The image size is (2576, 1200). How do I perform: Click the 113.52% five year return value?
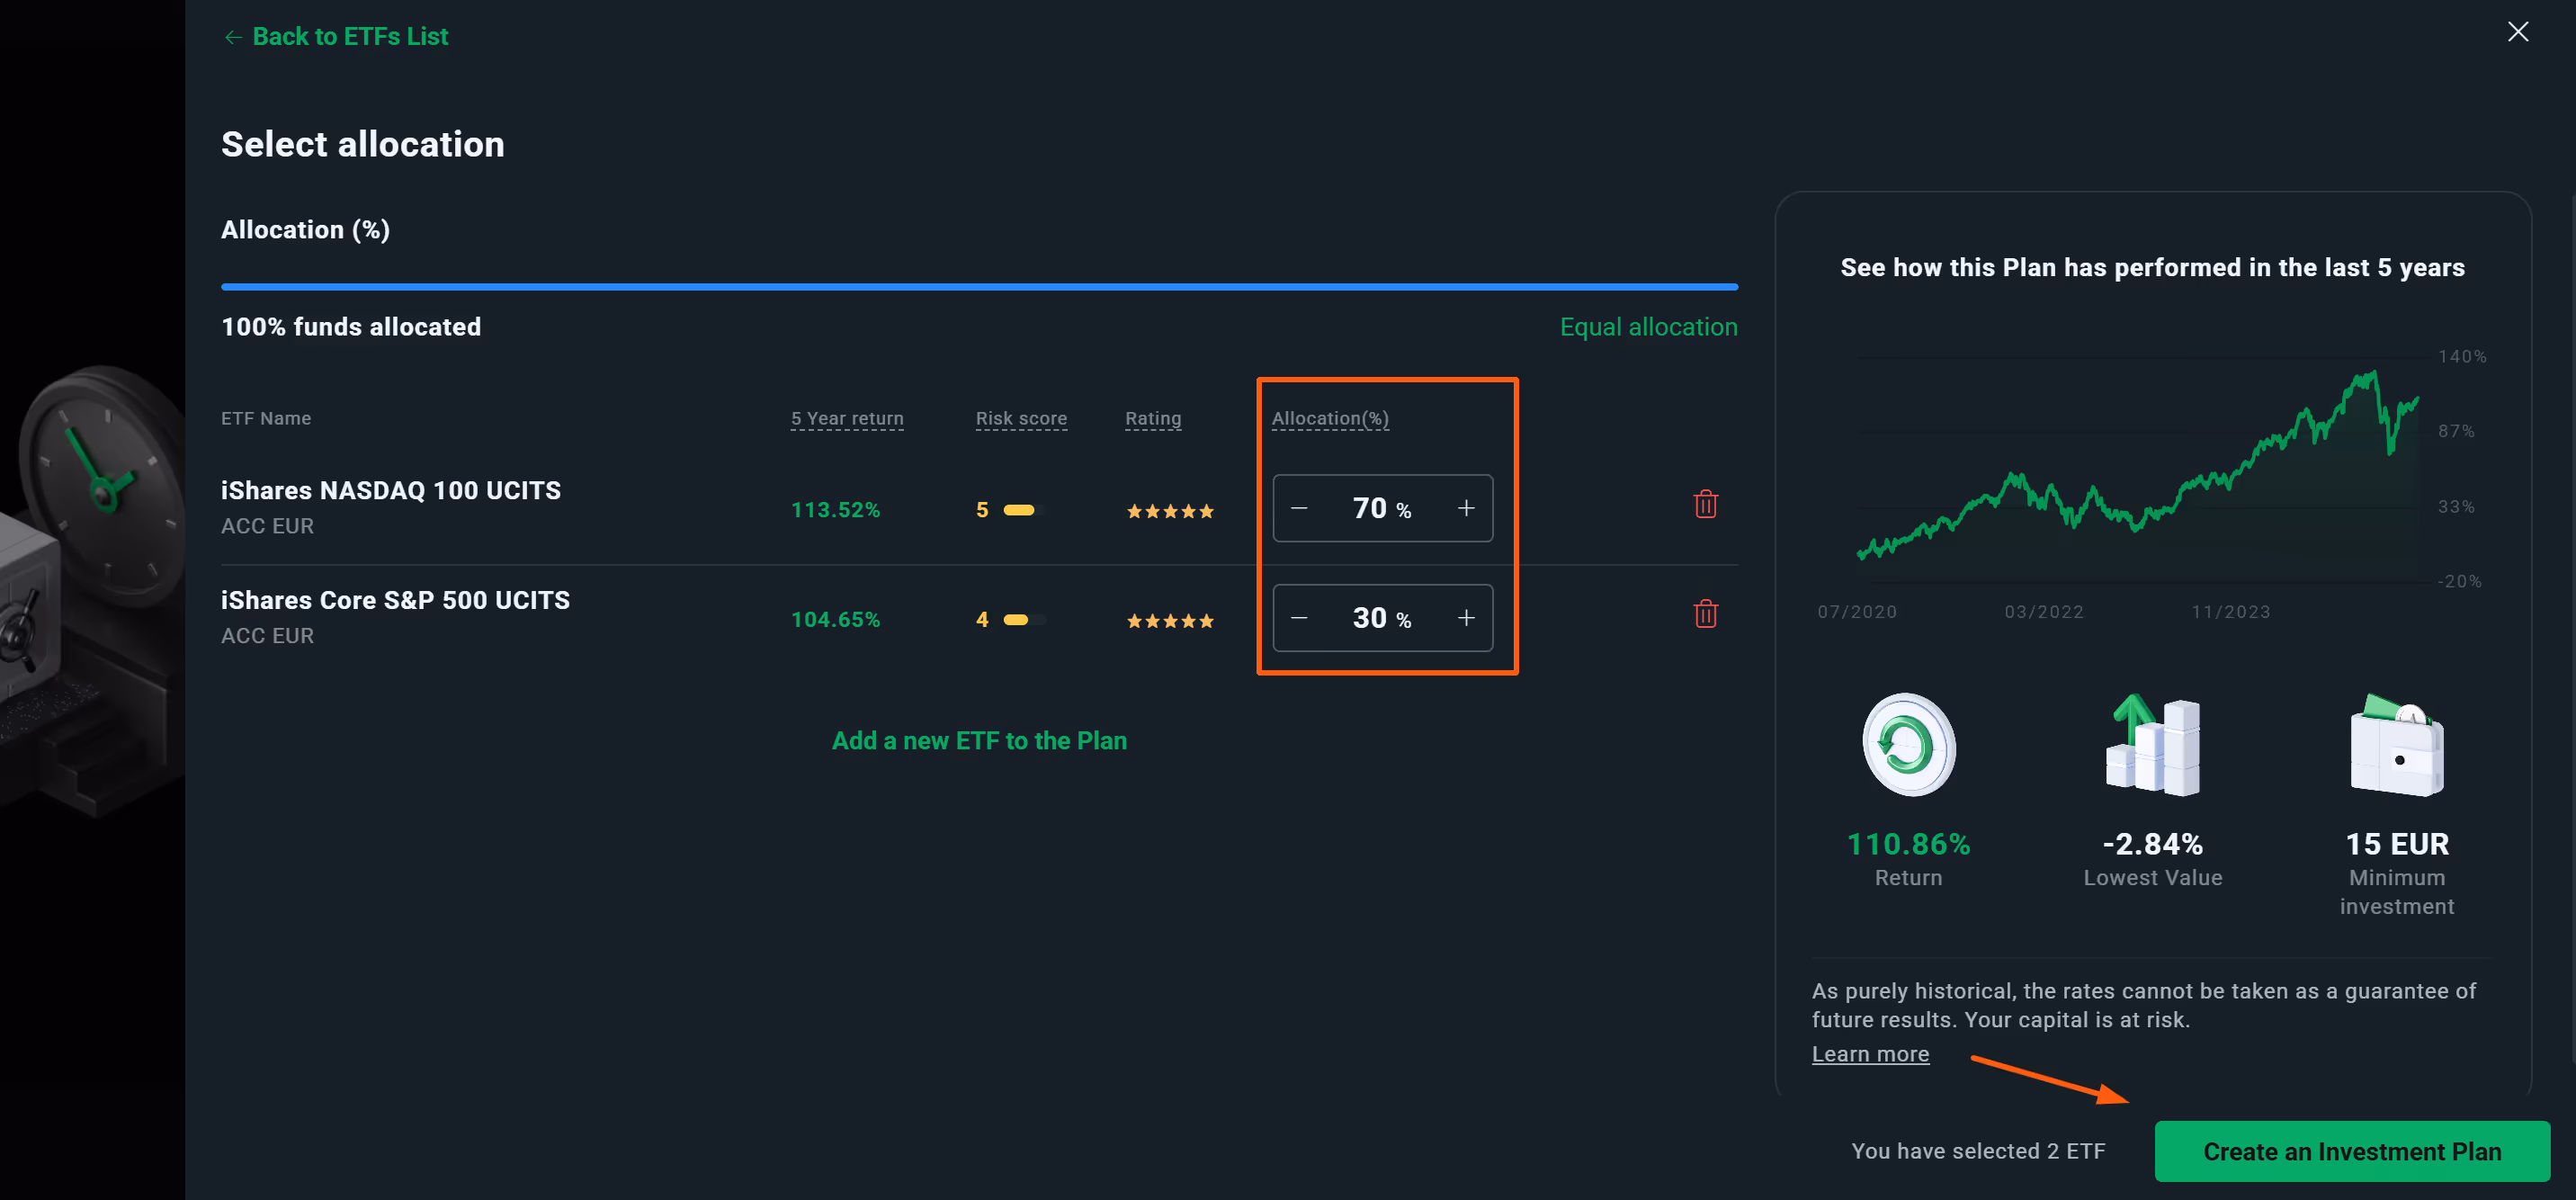click(835, 510)
